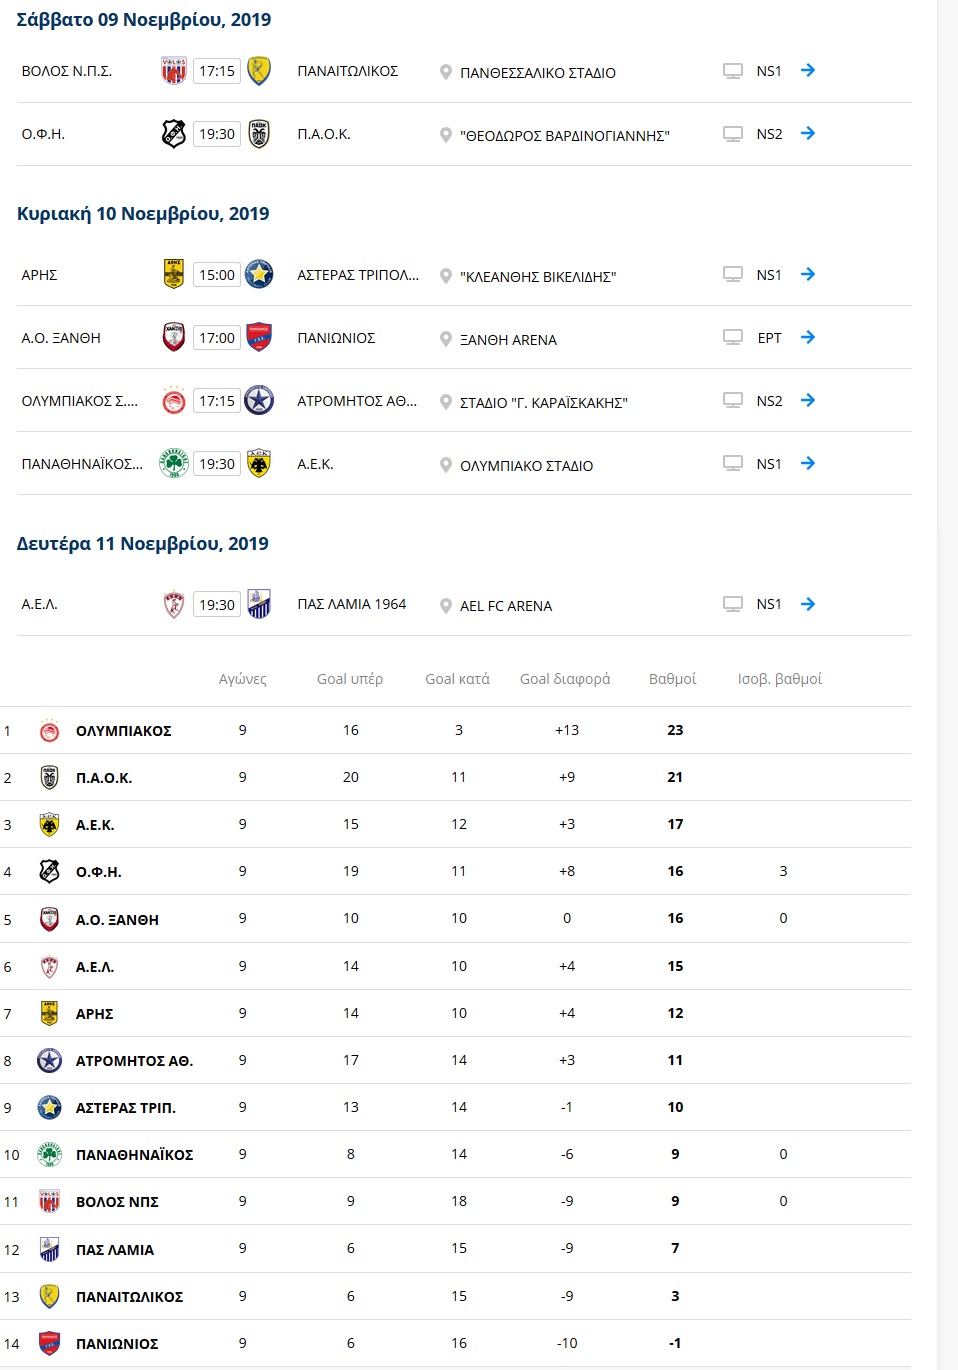958x1370 pixels.
Task: Open ΠΑΝΑΙΤΩΛΙΚΟΣ team link in the fixtures
Action: tap(347, 71)
